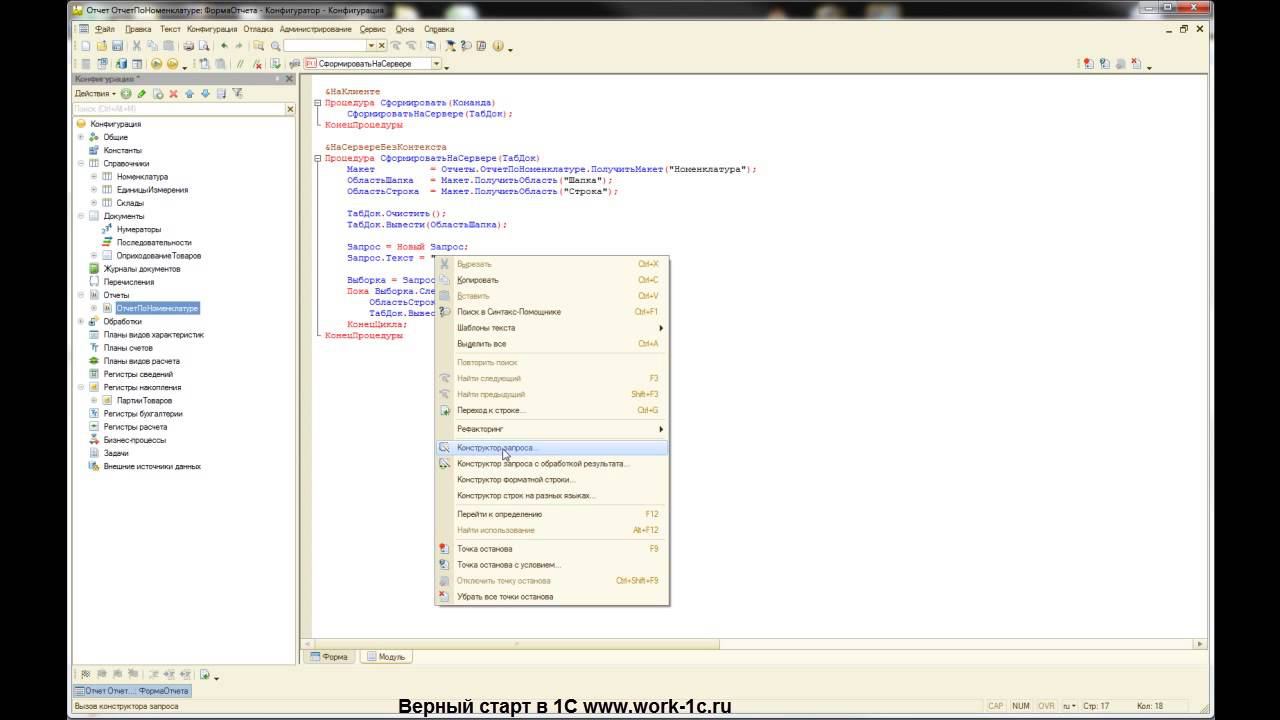Click the yellow info icon in top toolbar
Image resolution: width=1280 pixels, height=720 pixels.
tap(498, 46)
